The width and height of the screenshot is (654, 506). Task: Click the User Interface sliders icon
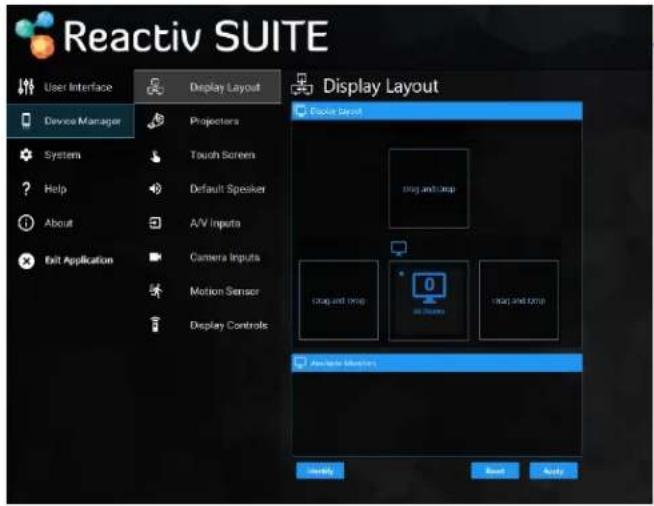26,86
